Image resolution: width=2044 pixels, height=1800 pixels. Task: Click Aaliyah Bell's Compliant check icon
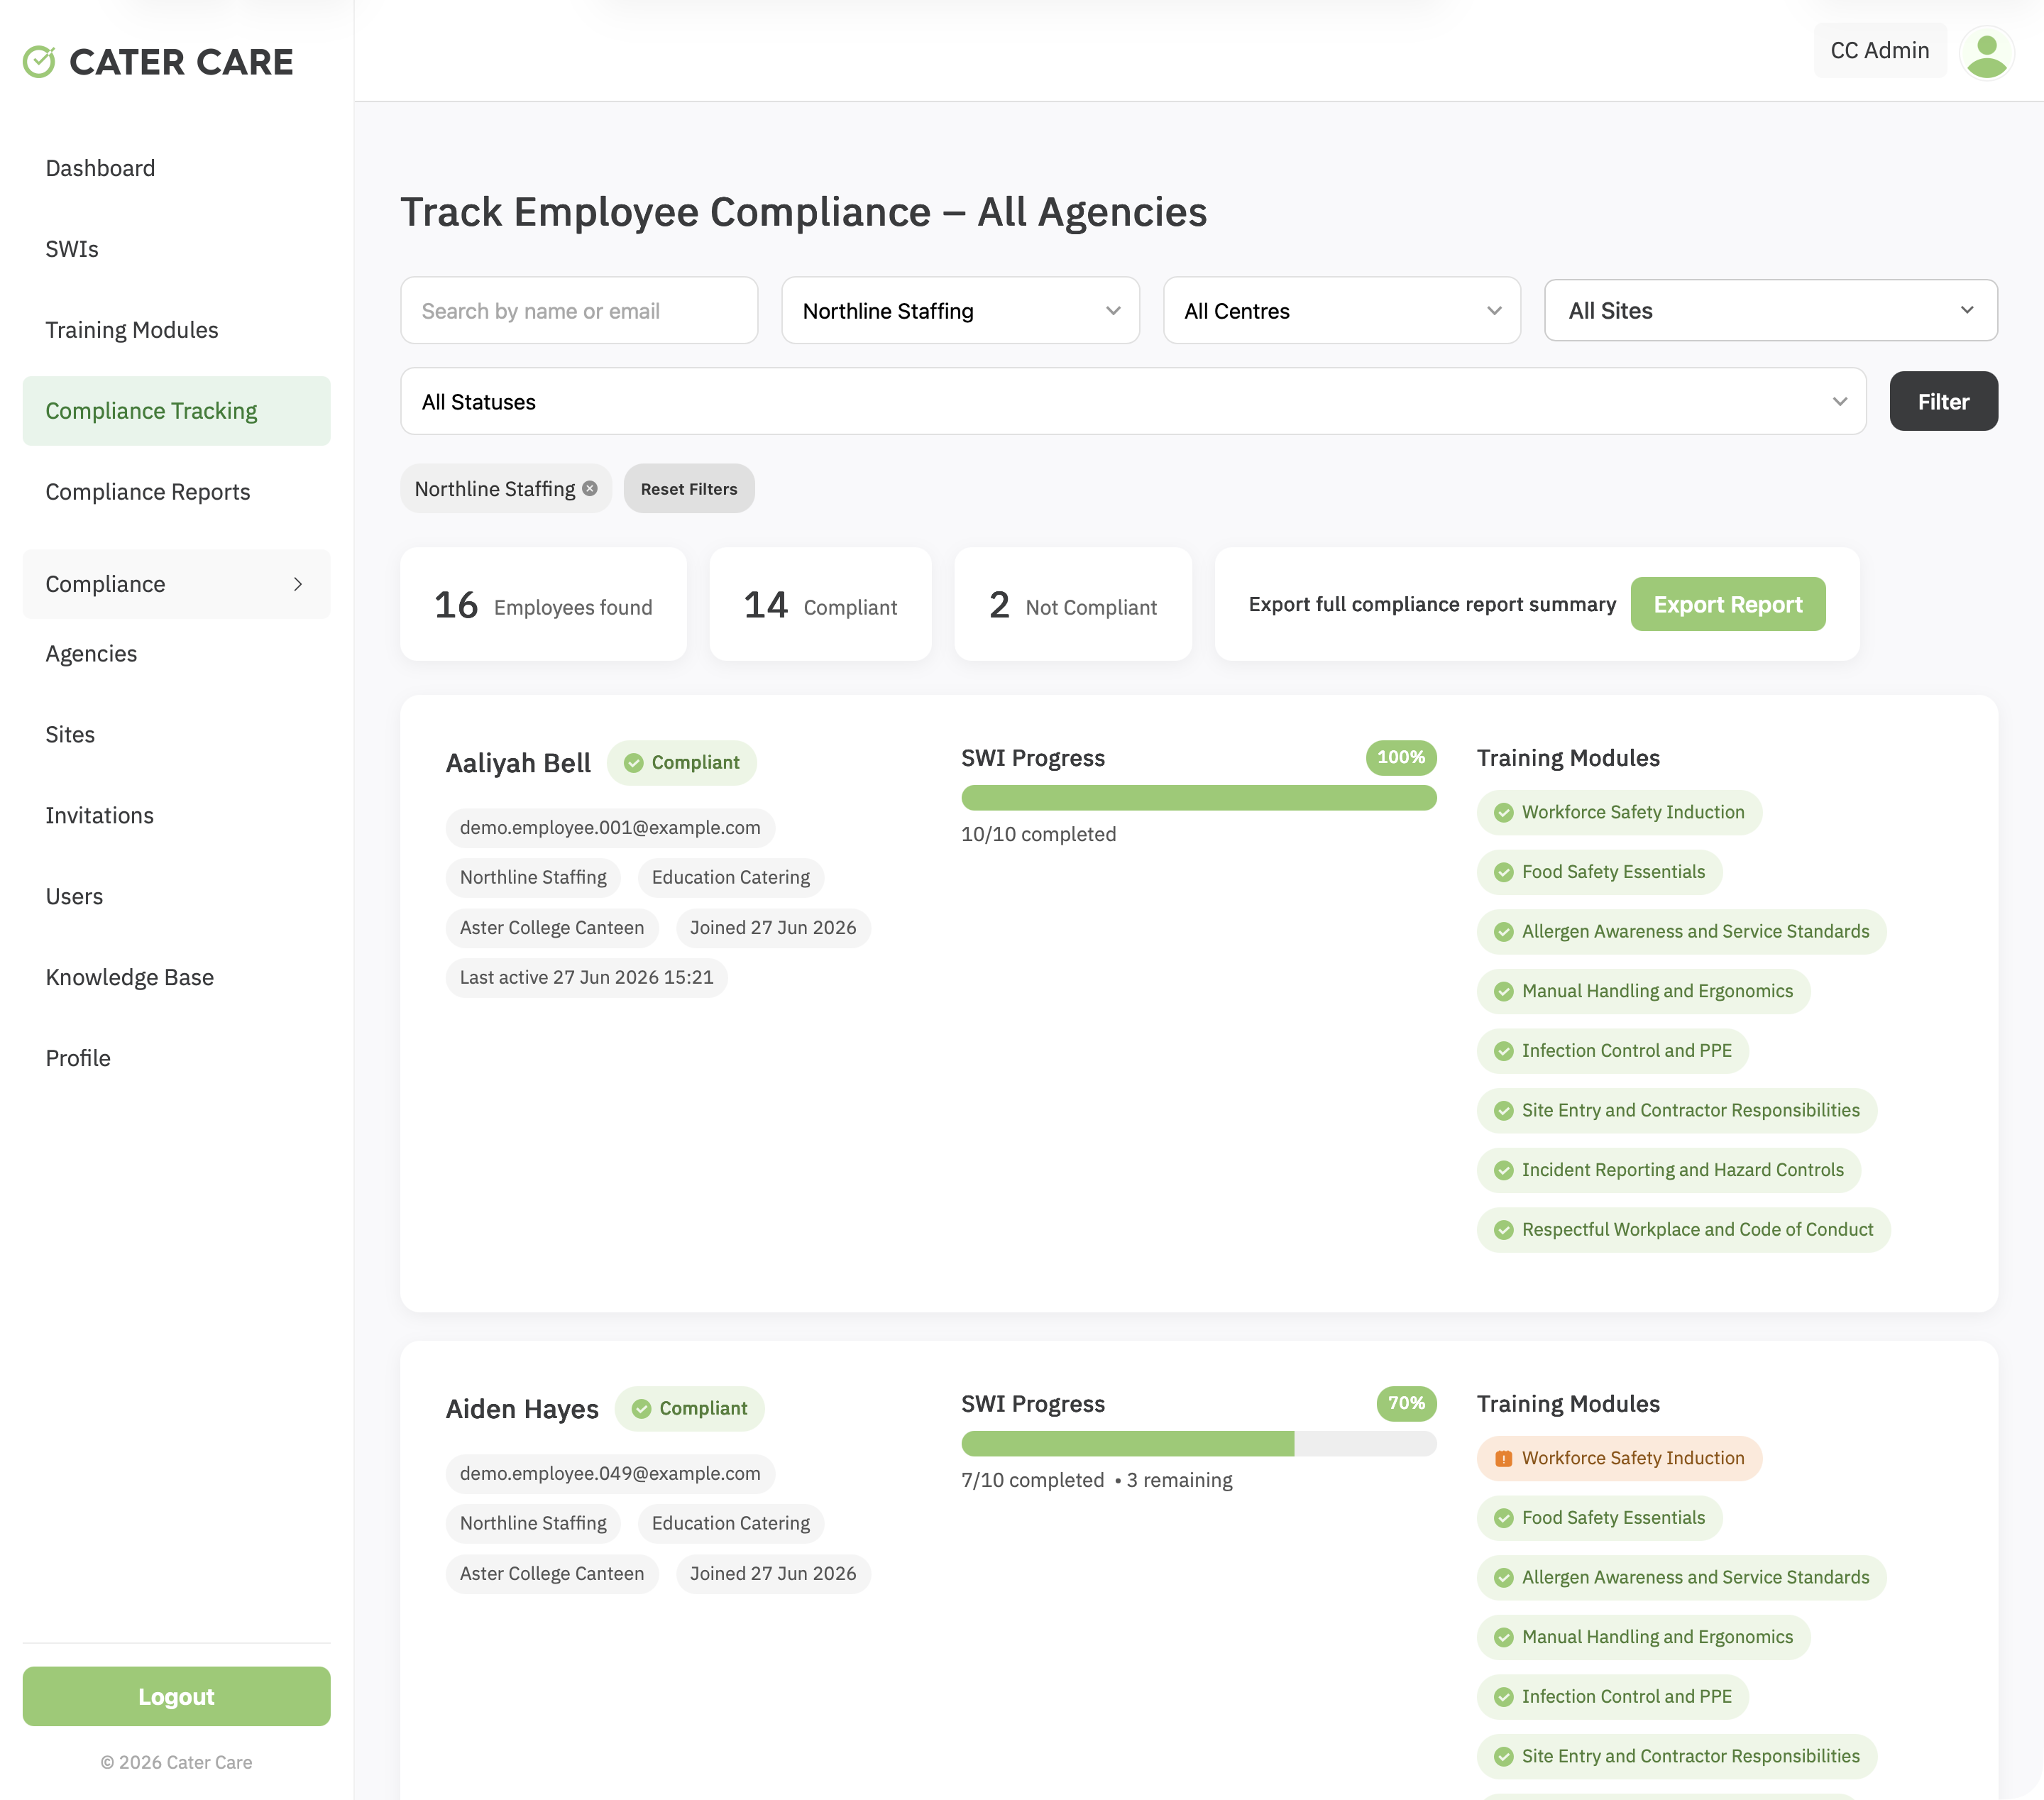(633, 763)
